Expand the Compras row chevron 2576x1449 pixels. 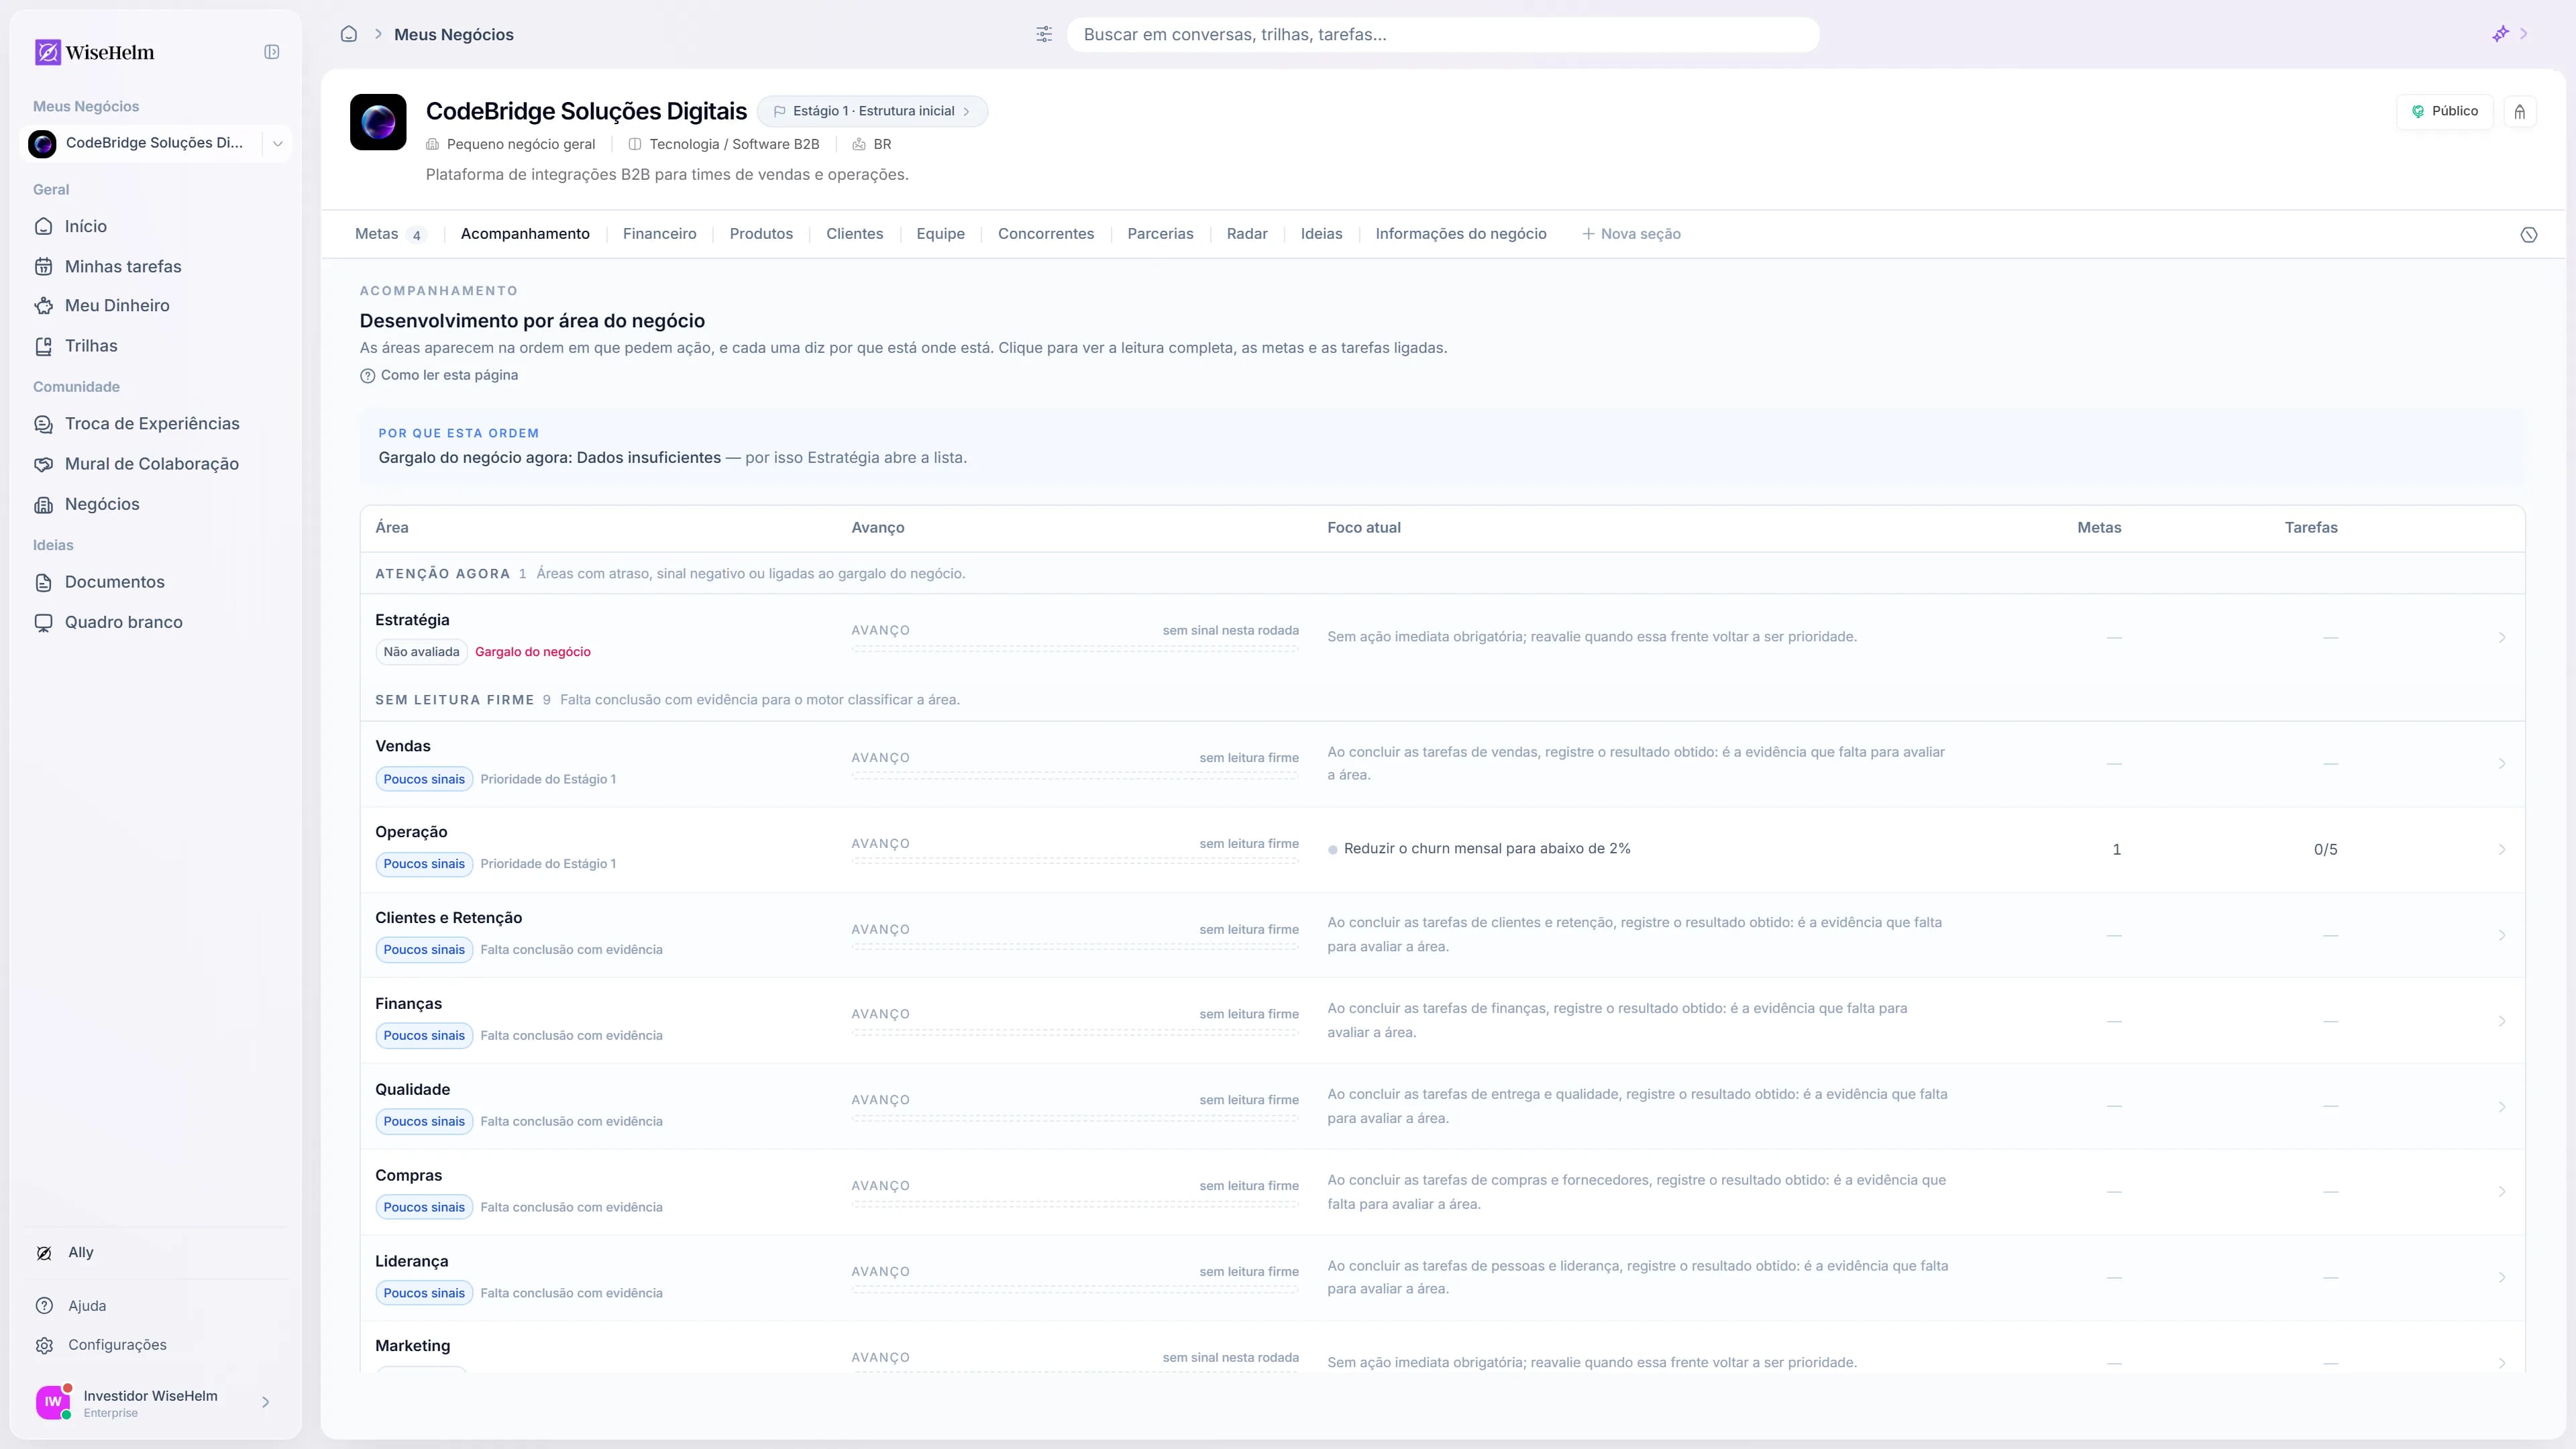point(2502,1192)
